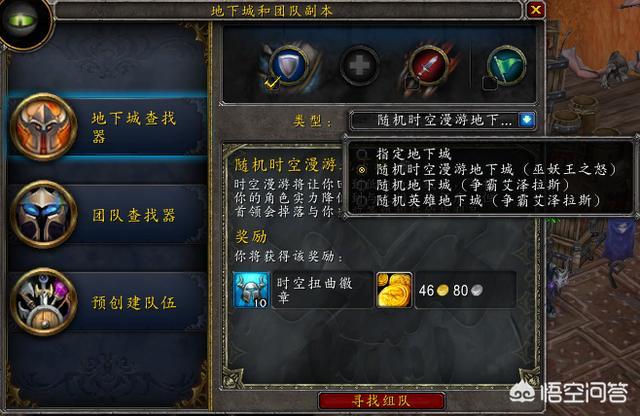Uncheck the Tank role checkbox

pos(271,83)
